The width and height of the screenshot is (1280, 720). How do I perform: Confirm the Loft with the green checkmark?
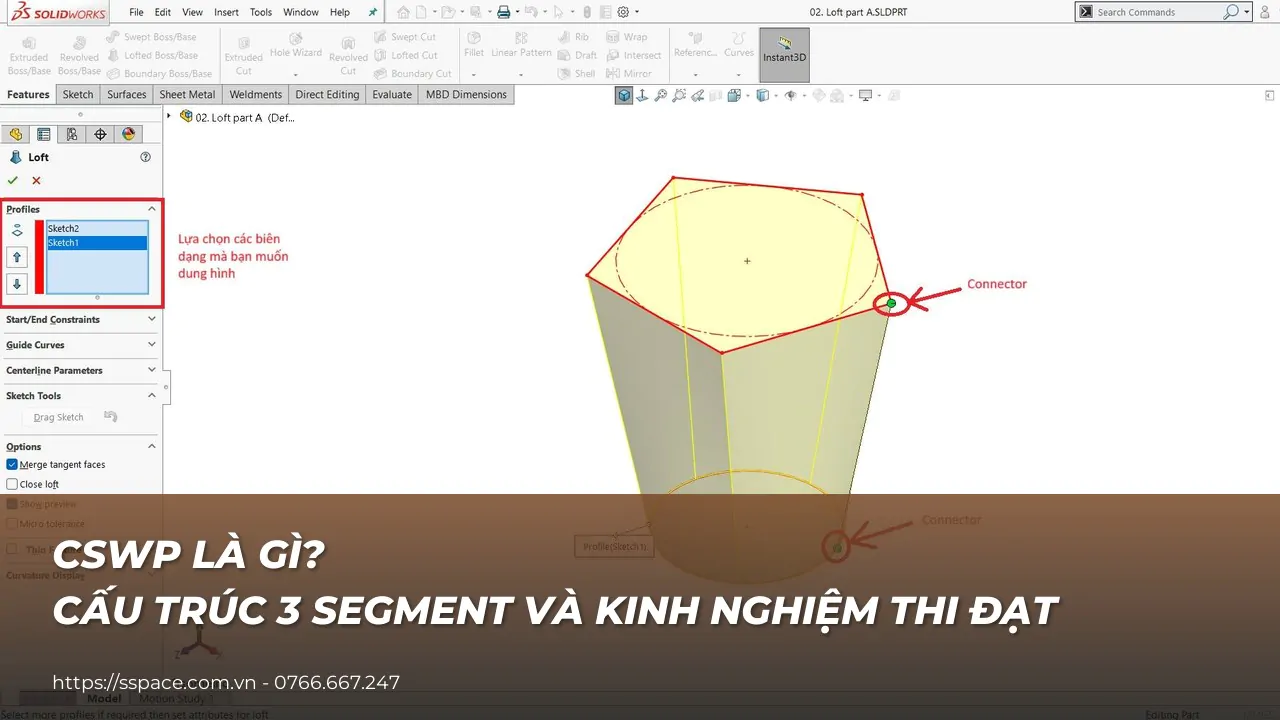13,180
